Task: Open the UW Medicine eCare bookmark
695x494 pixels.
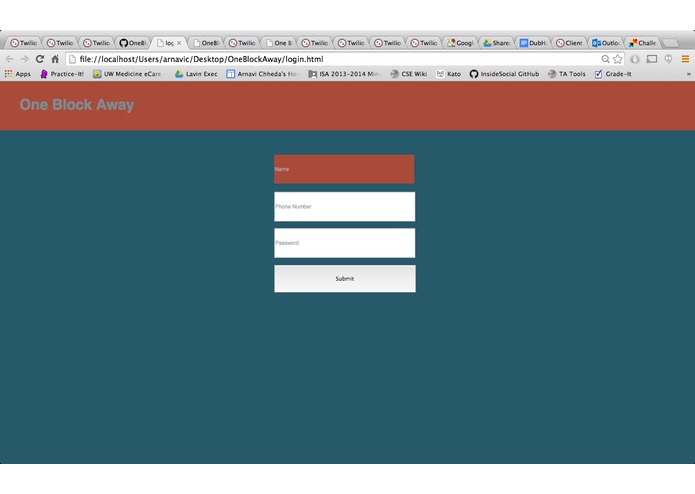Action: pyautogui.click(x=128, y=74)
